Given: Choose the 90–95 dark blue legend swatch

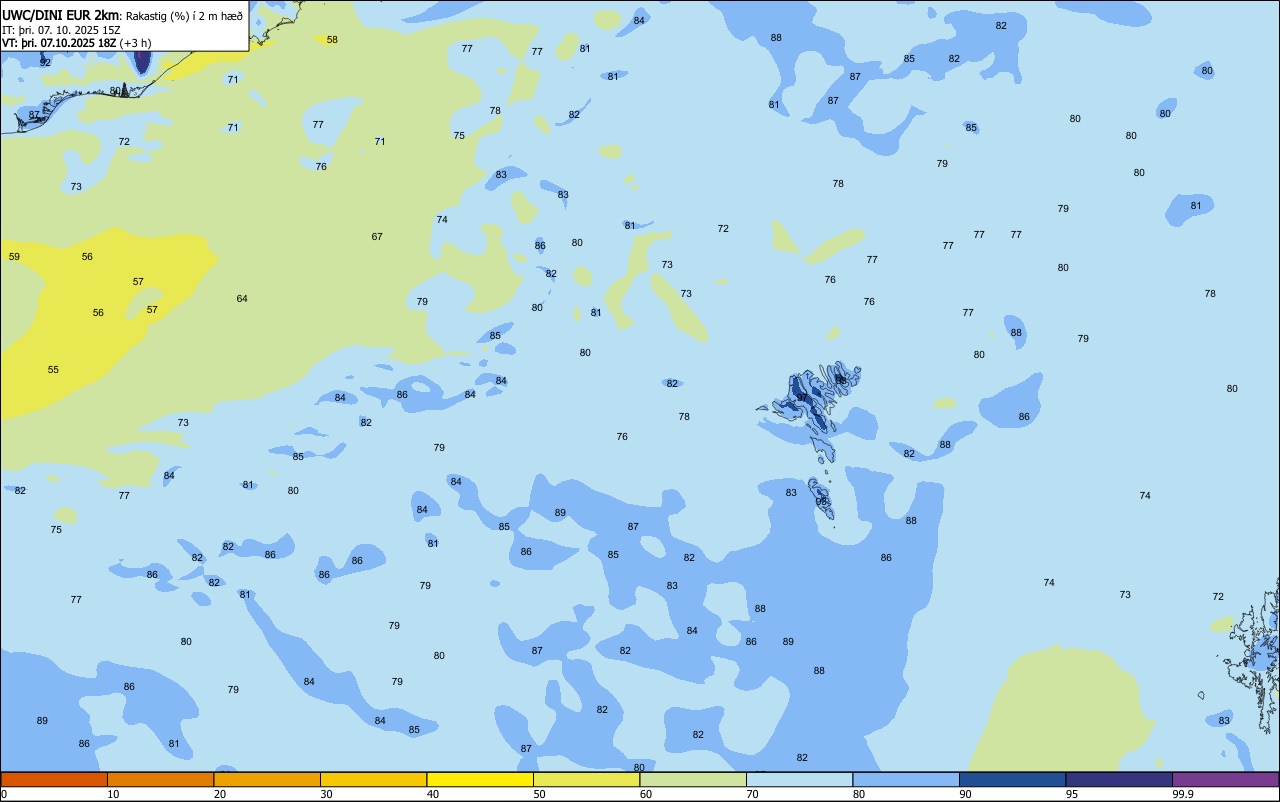Looking at the screenshot, I should [1012, 779].
